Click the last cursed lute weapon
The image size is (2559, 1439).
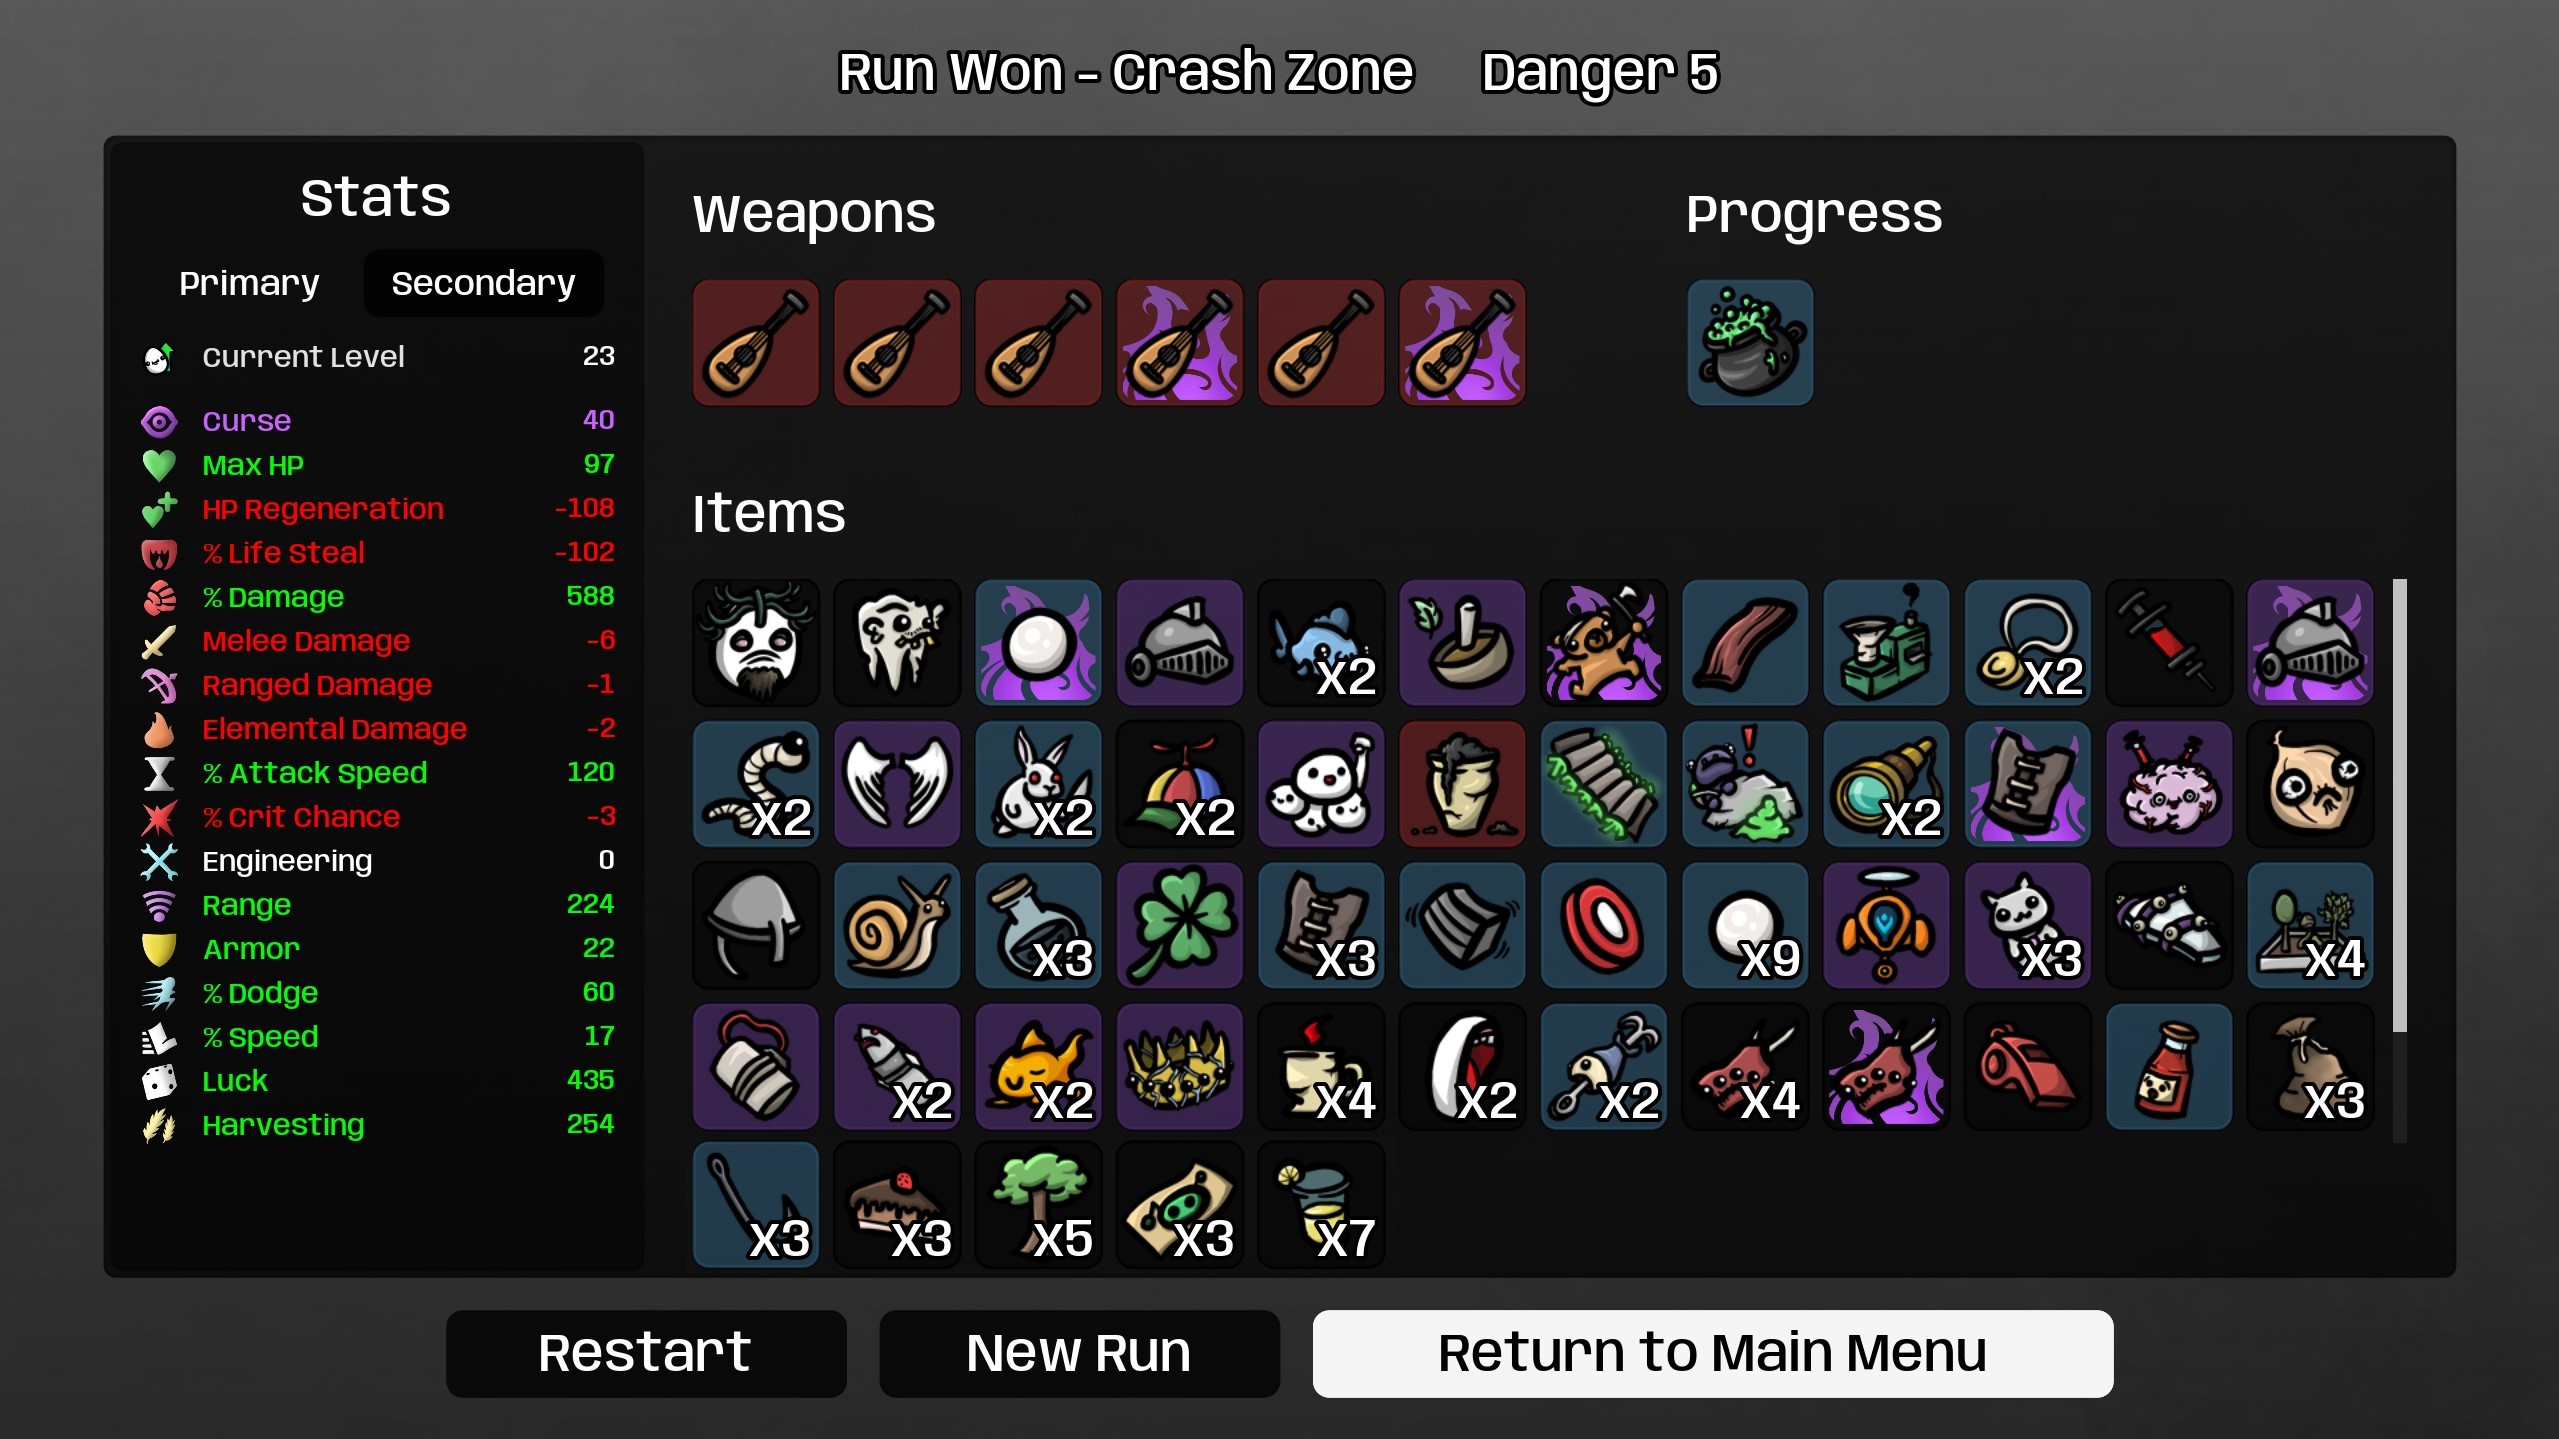pos(1462,343)
